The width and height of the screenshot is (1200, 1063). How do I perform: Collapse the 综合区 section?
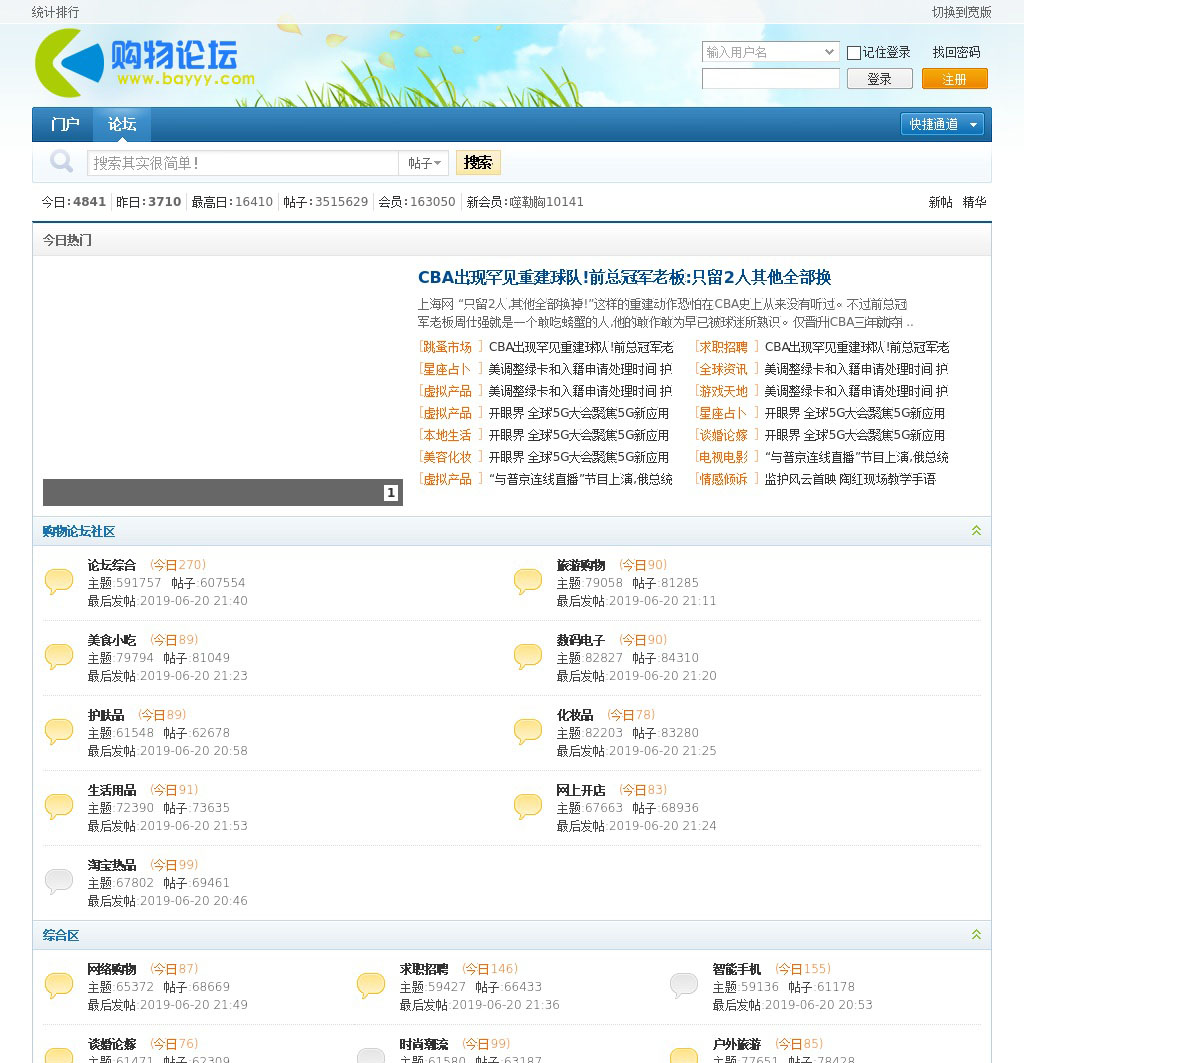[976, 935]
